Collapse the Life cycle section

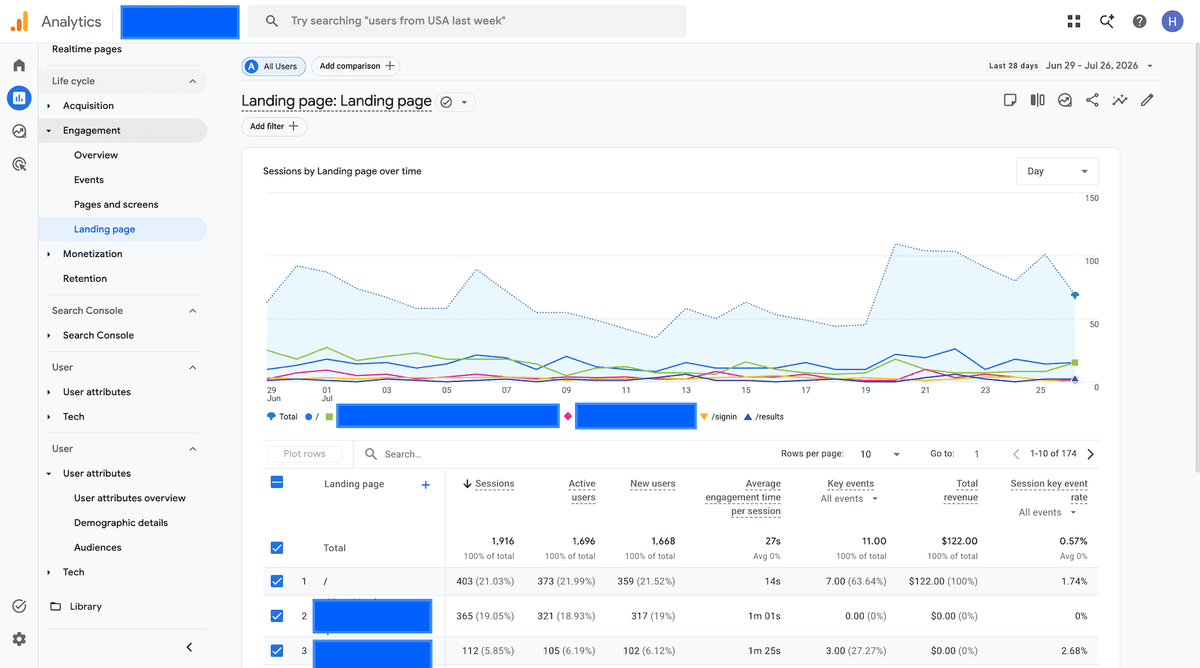point(193,81)
